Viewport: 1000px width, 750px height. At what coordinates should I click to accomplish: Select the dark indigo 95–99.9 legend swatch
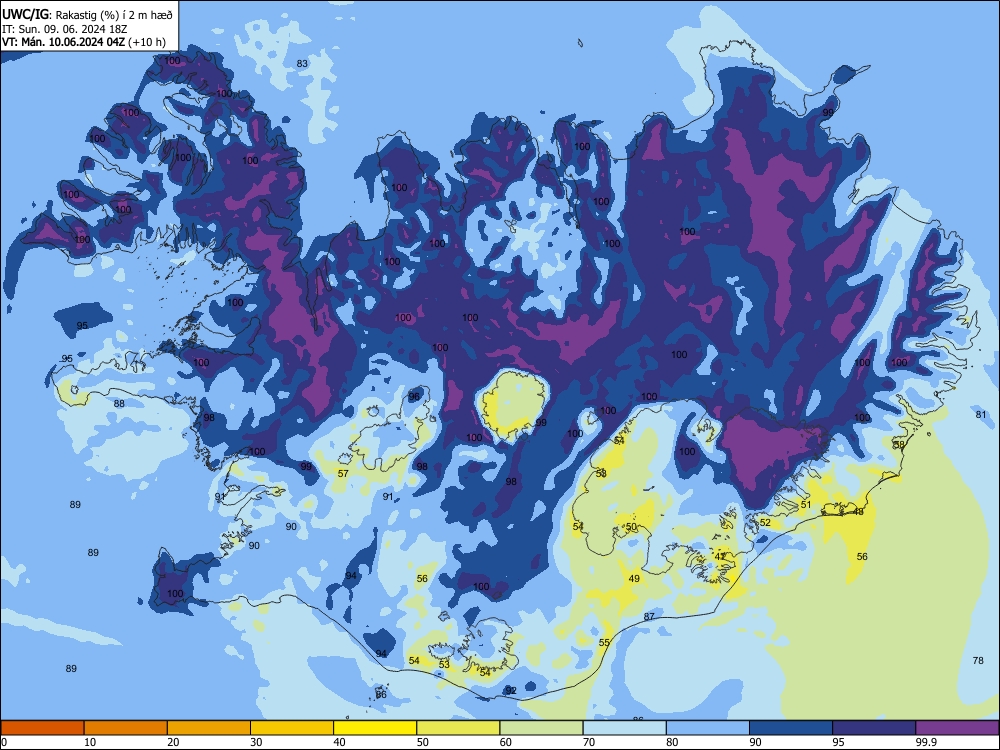874,728
